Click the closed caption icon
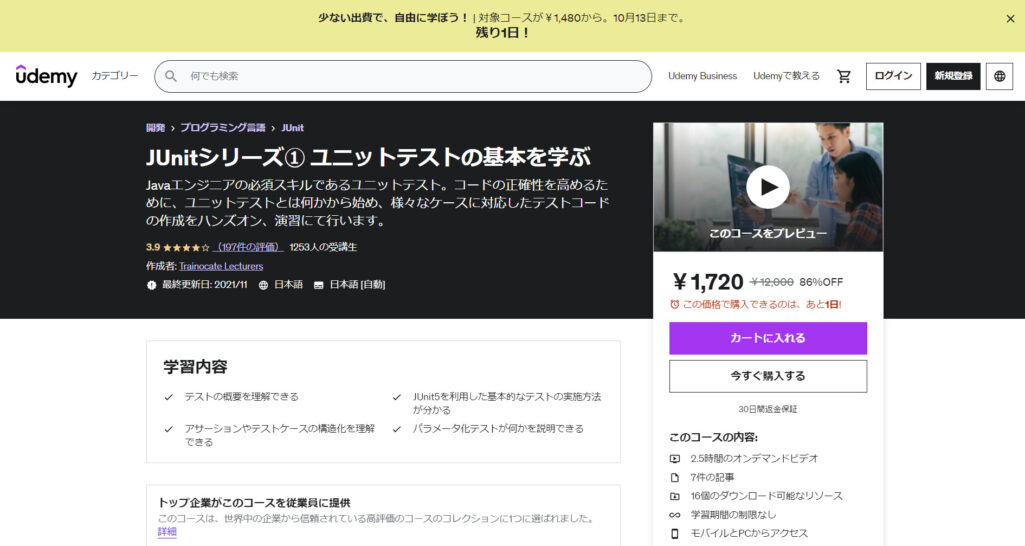This screenshot has height=546, width=1025. pyautogui.click(x=318, y=285)
